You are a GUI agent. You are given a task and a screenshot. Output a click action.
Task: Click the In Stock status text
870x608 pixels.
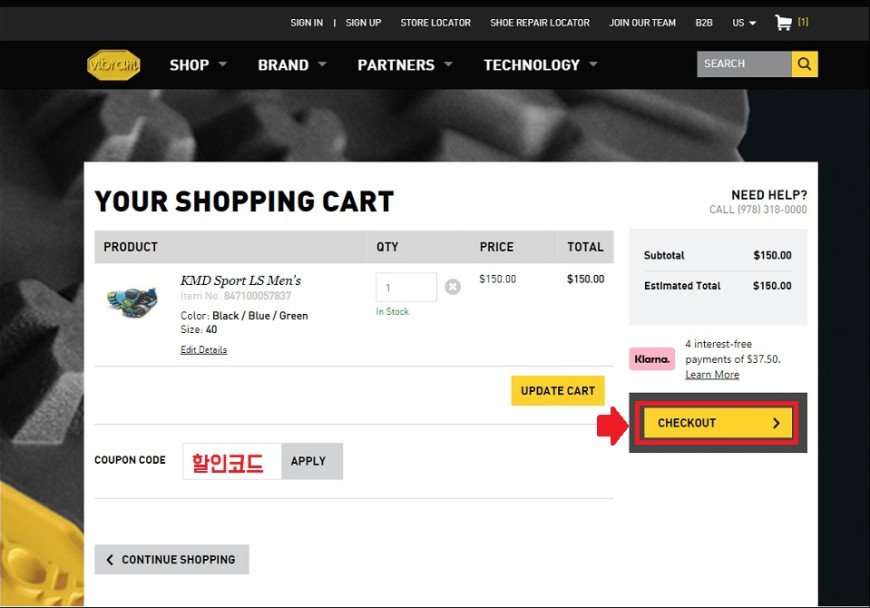click(392, 311)
